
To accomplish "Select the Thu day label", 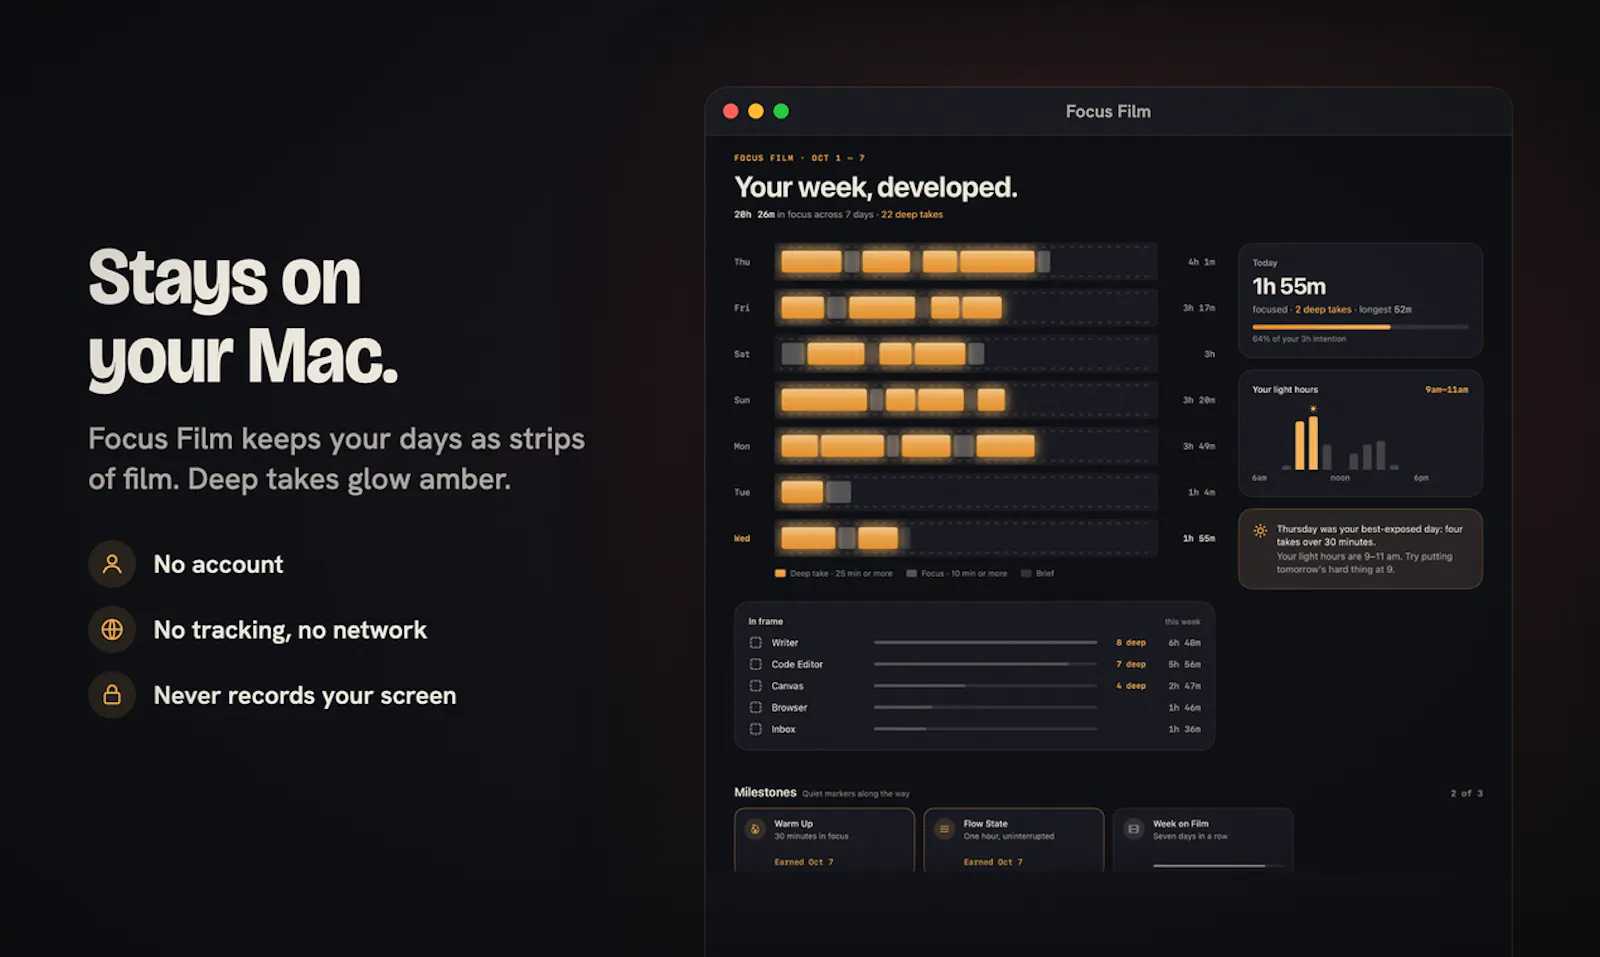I will click(742, 262).
